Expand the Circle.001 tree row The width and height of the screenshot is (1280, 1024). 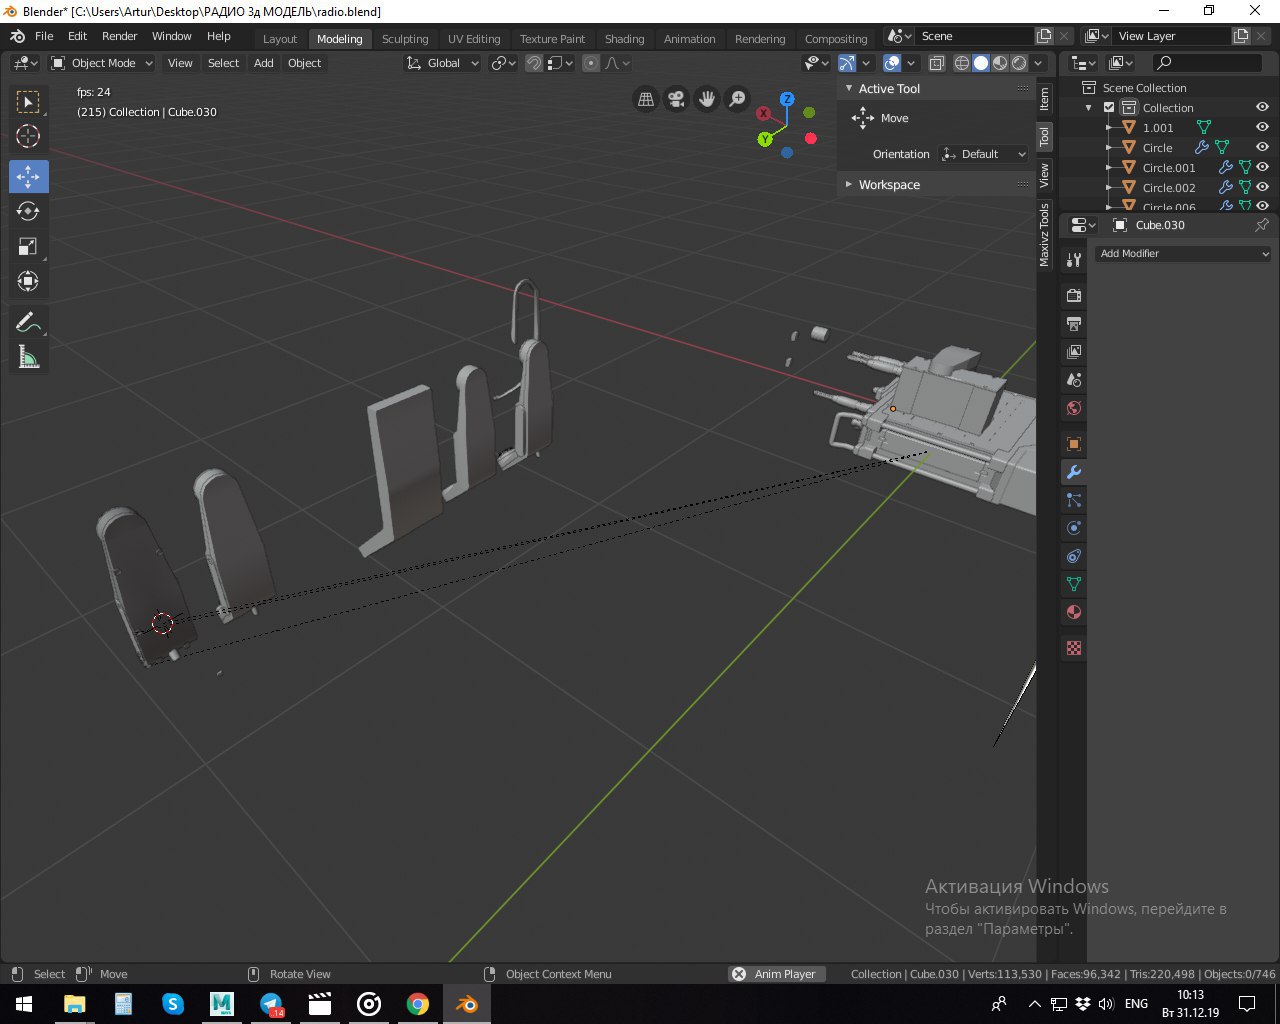coord(1109,168)
